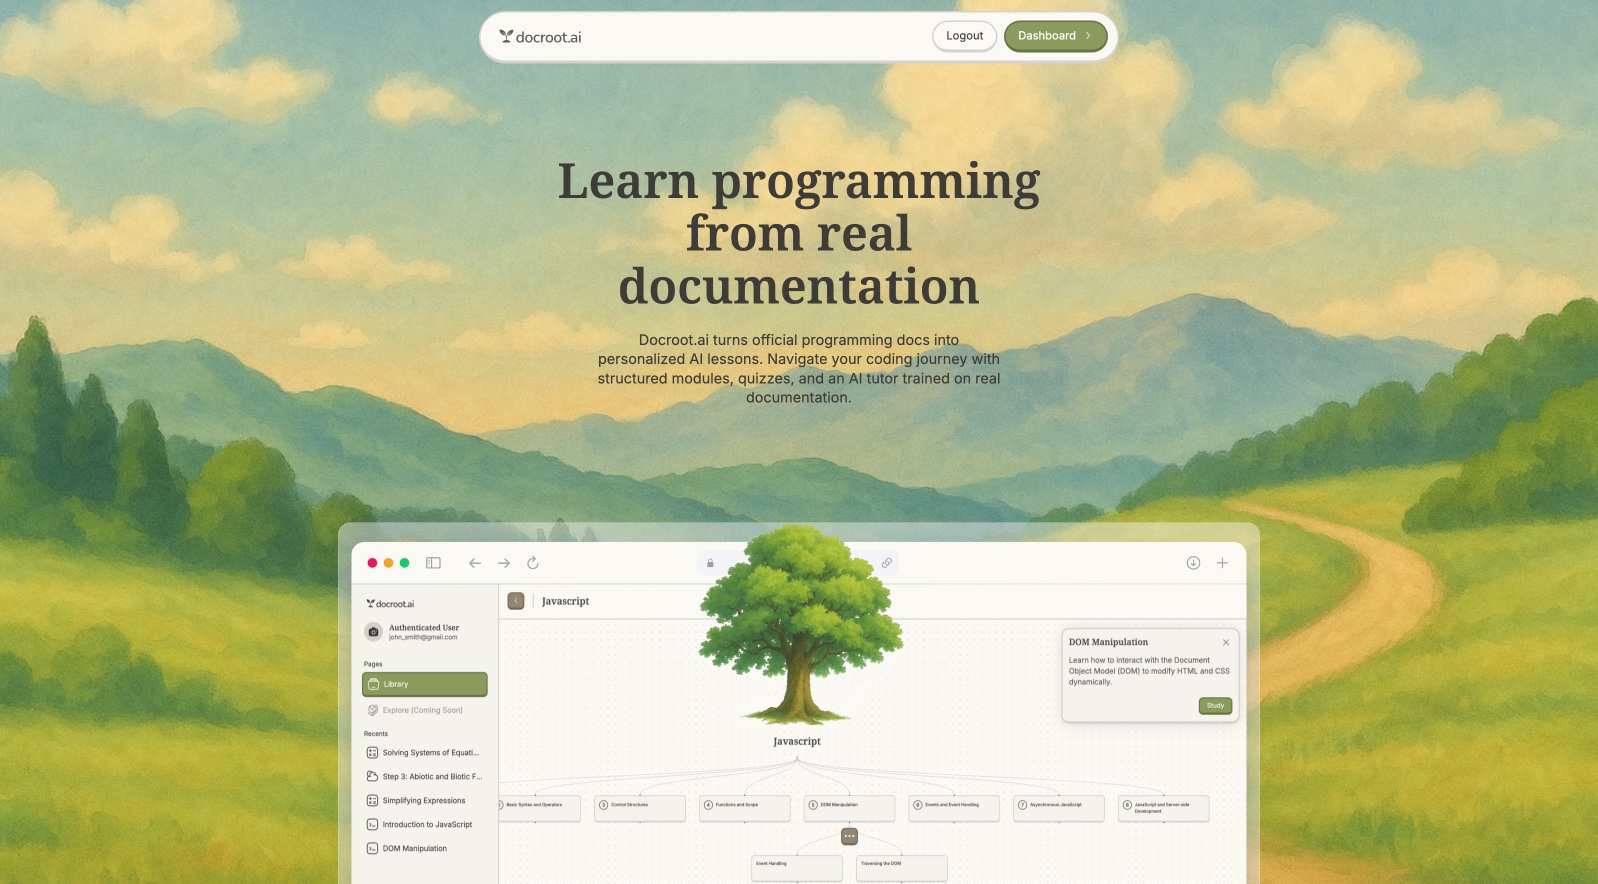Click the red close window dot
The height and width of the screenshot is (884, 1598).
tap(372, 563)
